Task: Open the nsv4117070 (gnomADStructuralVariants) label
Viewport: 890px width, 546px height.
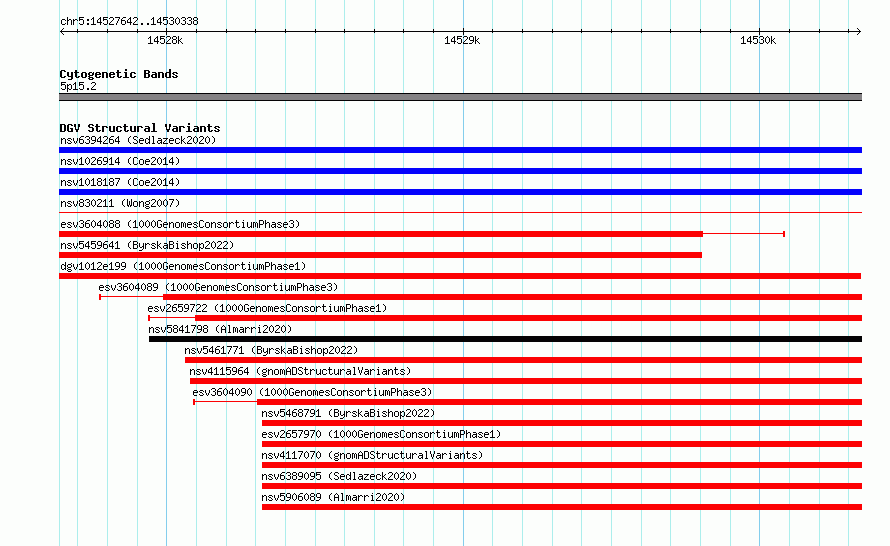Action: 372,455
